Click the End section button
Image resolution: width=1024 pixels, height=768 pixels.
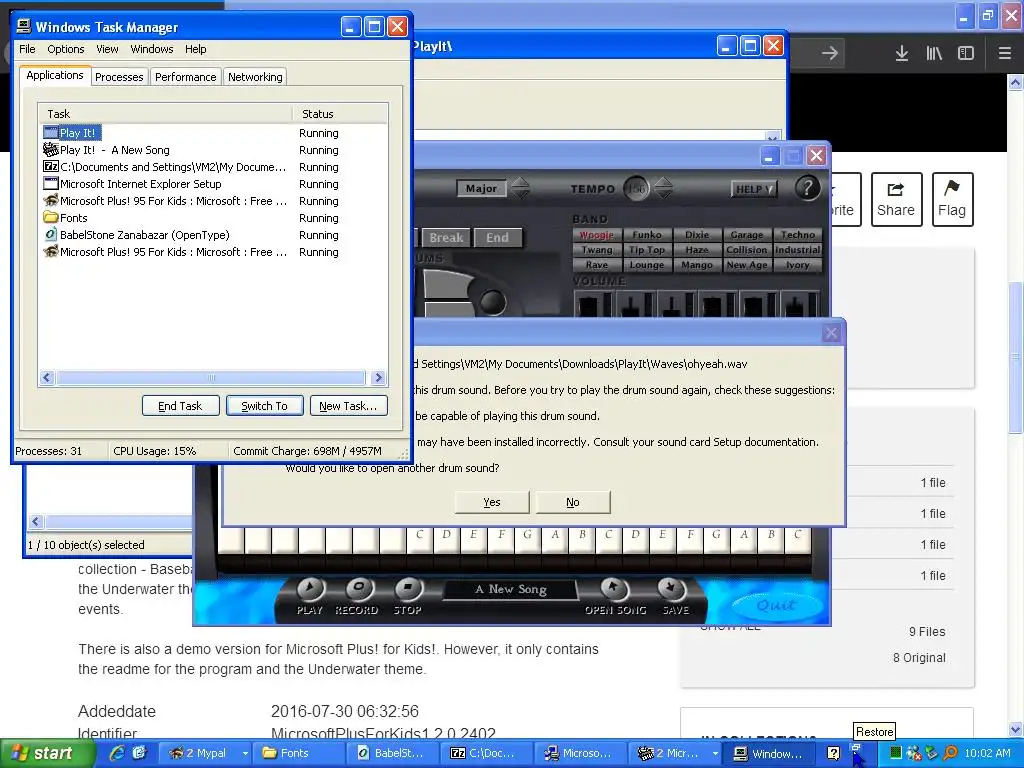coord(498,238)
